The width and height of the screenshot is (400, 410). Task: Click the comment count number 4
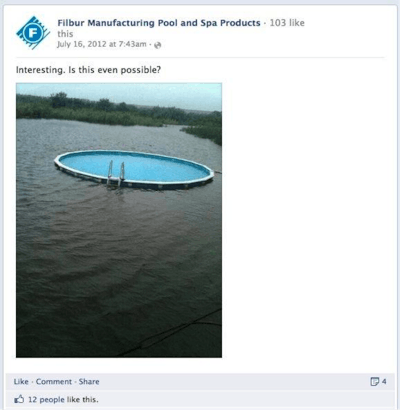point(384,381)
